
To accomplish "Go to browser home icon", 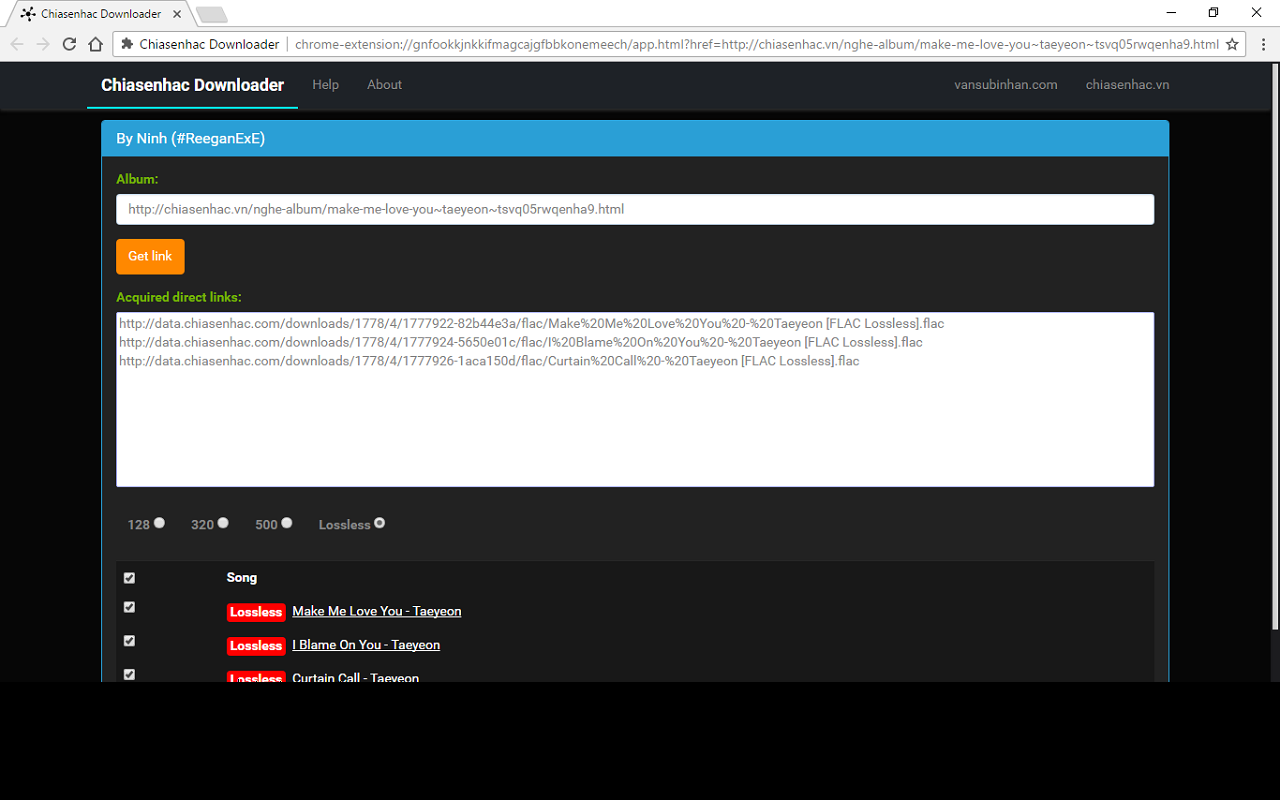I will click(x=95, y=44).
